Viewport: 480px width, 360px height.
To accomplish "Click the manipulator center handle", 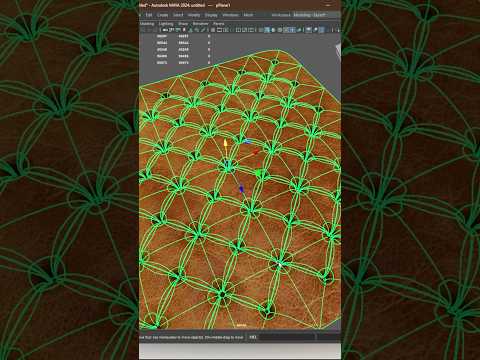I will point(228,163).
